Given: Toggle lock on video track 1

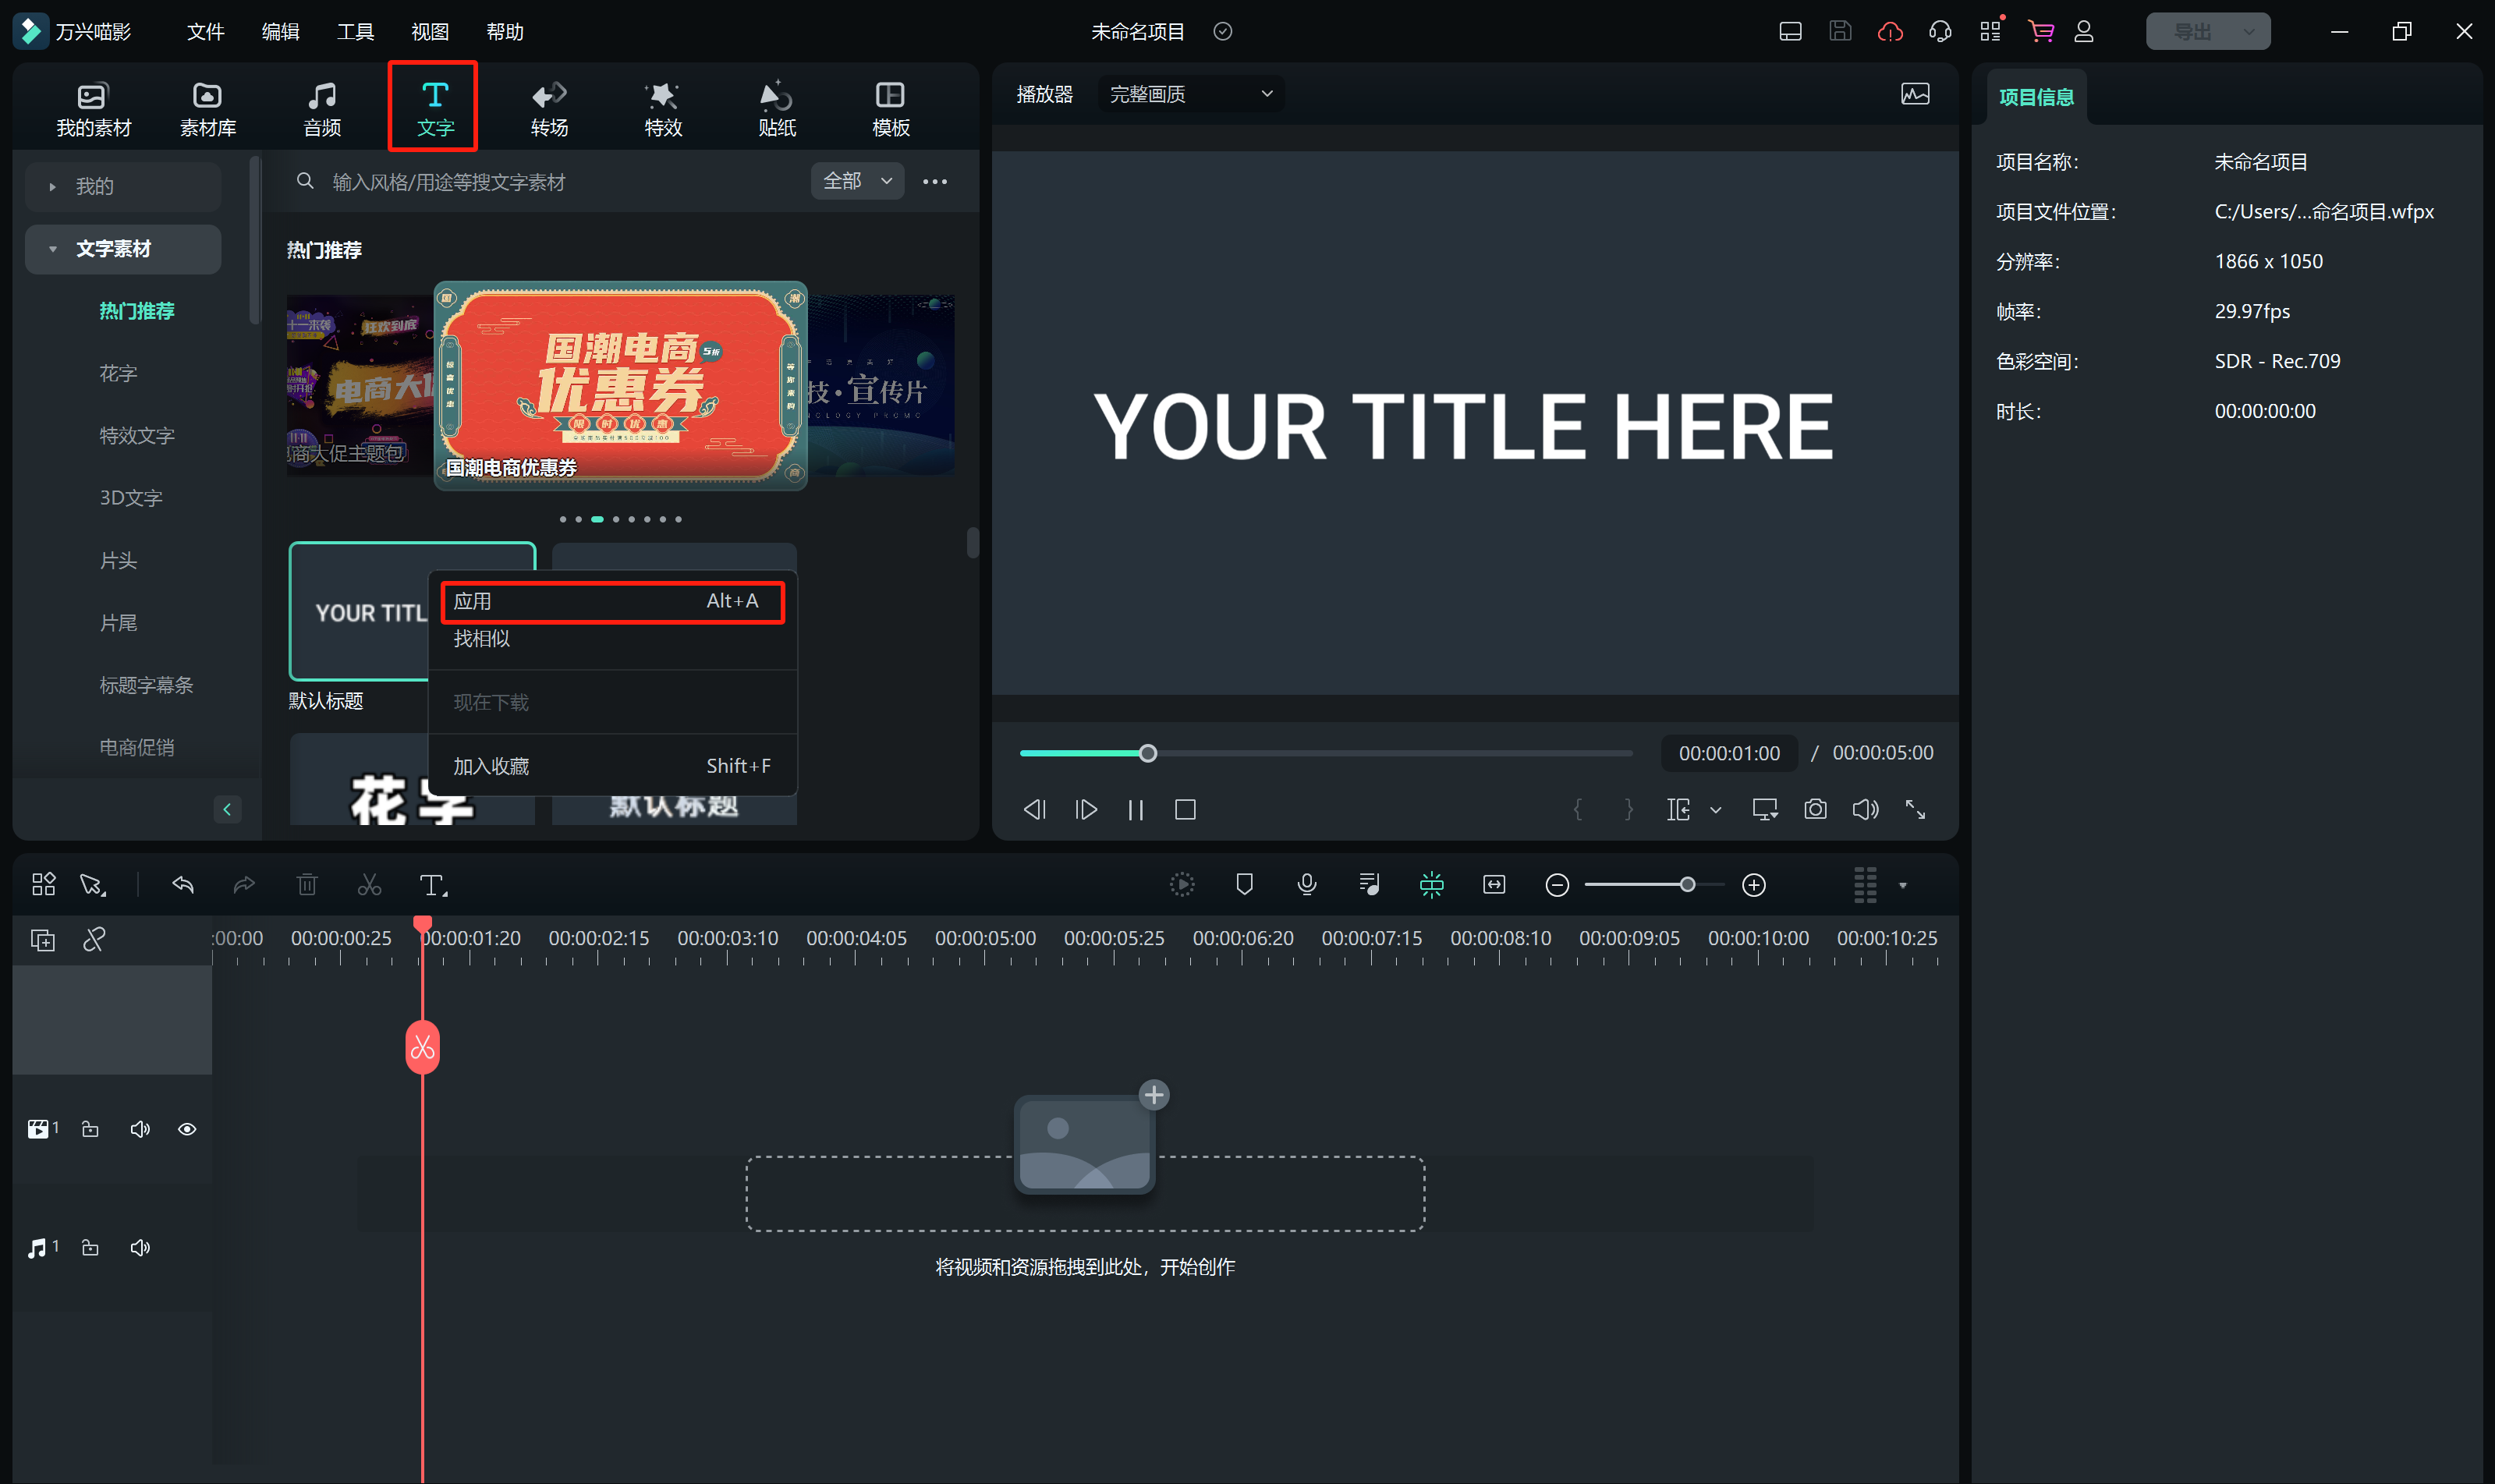Looking at the screenshot, I should tap(90, 1129).
